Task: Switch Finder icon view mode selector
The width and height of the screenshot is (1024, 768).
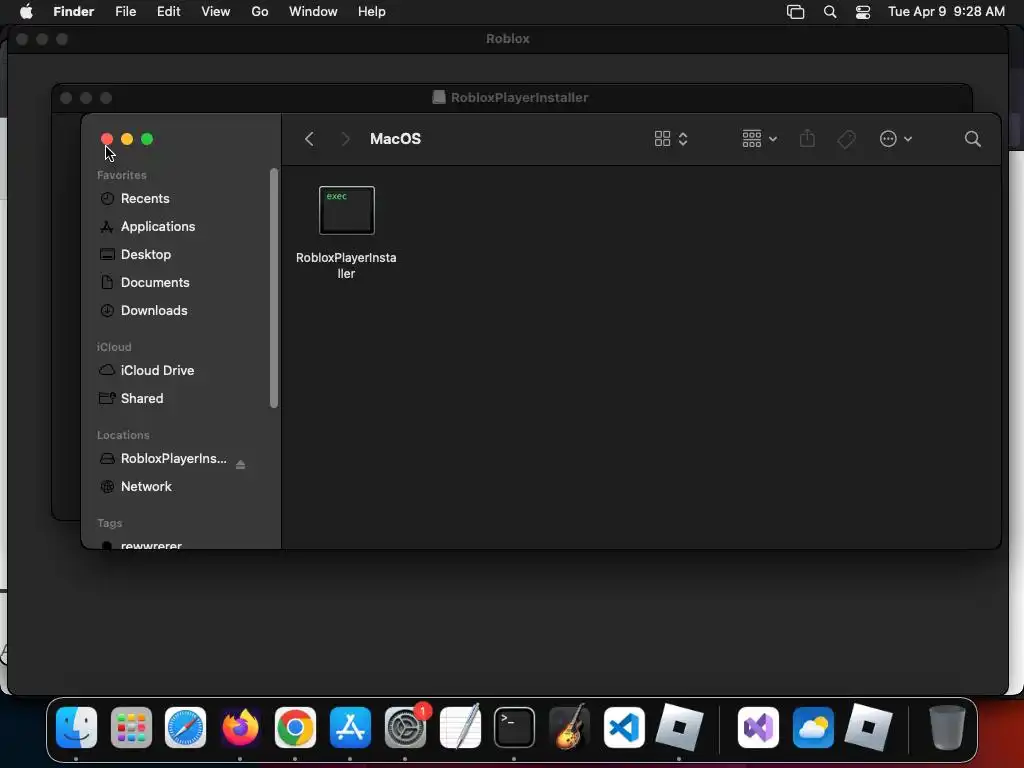Action: coord(671,139)
